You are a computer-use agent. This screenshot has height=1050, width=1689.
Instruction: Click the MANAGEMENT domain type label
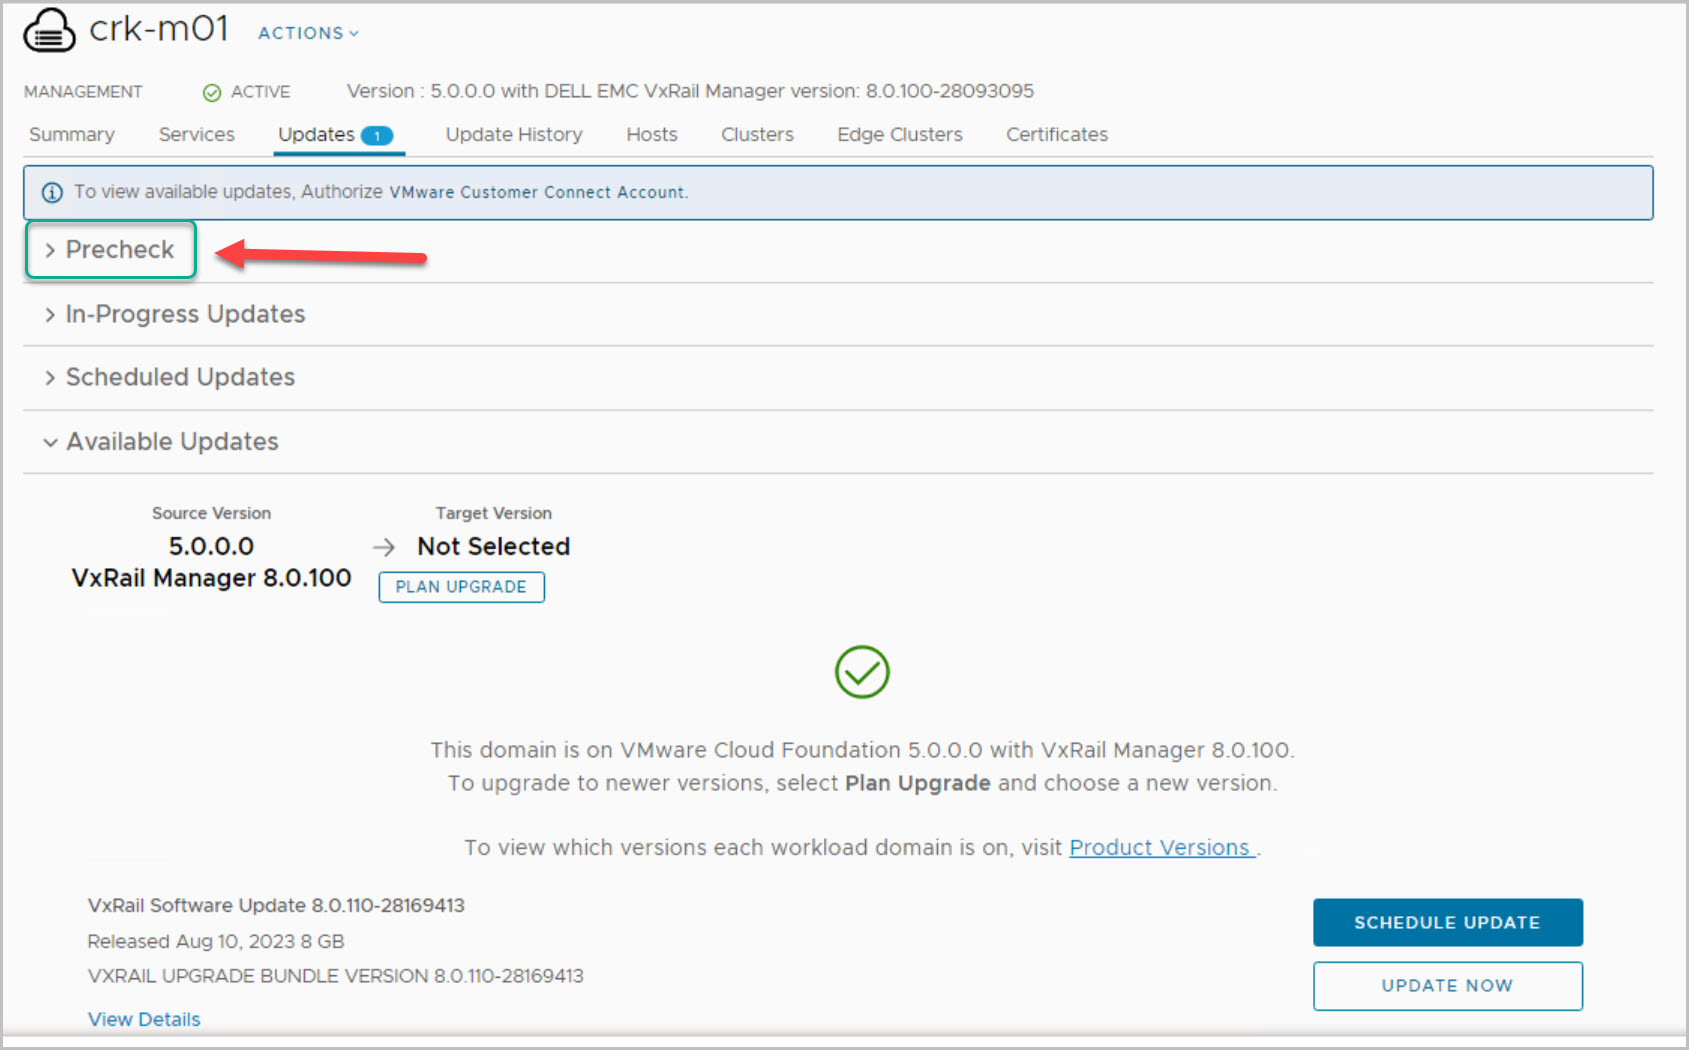pos(83,92)
